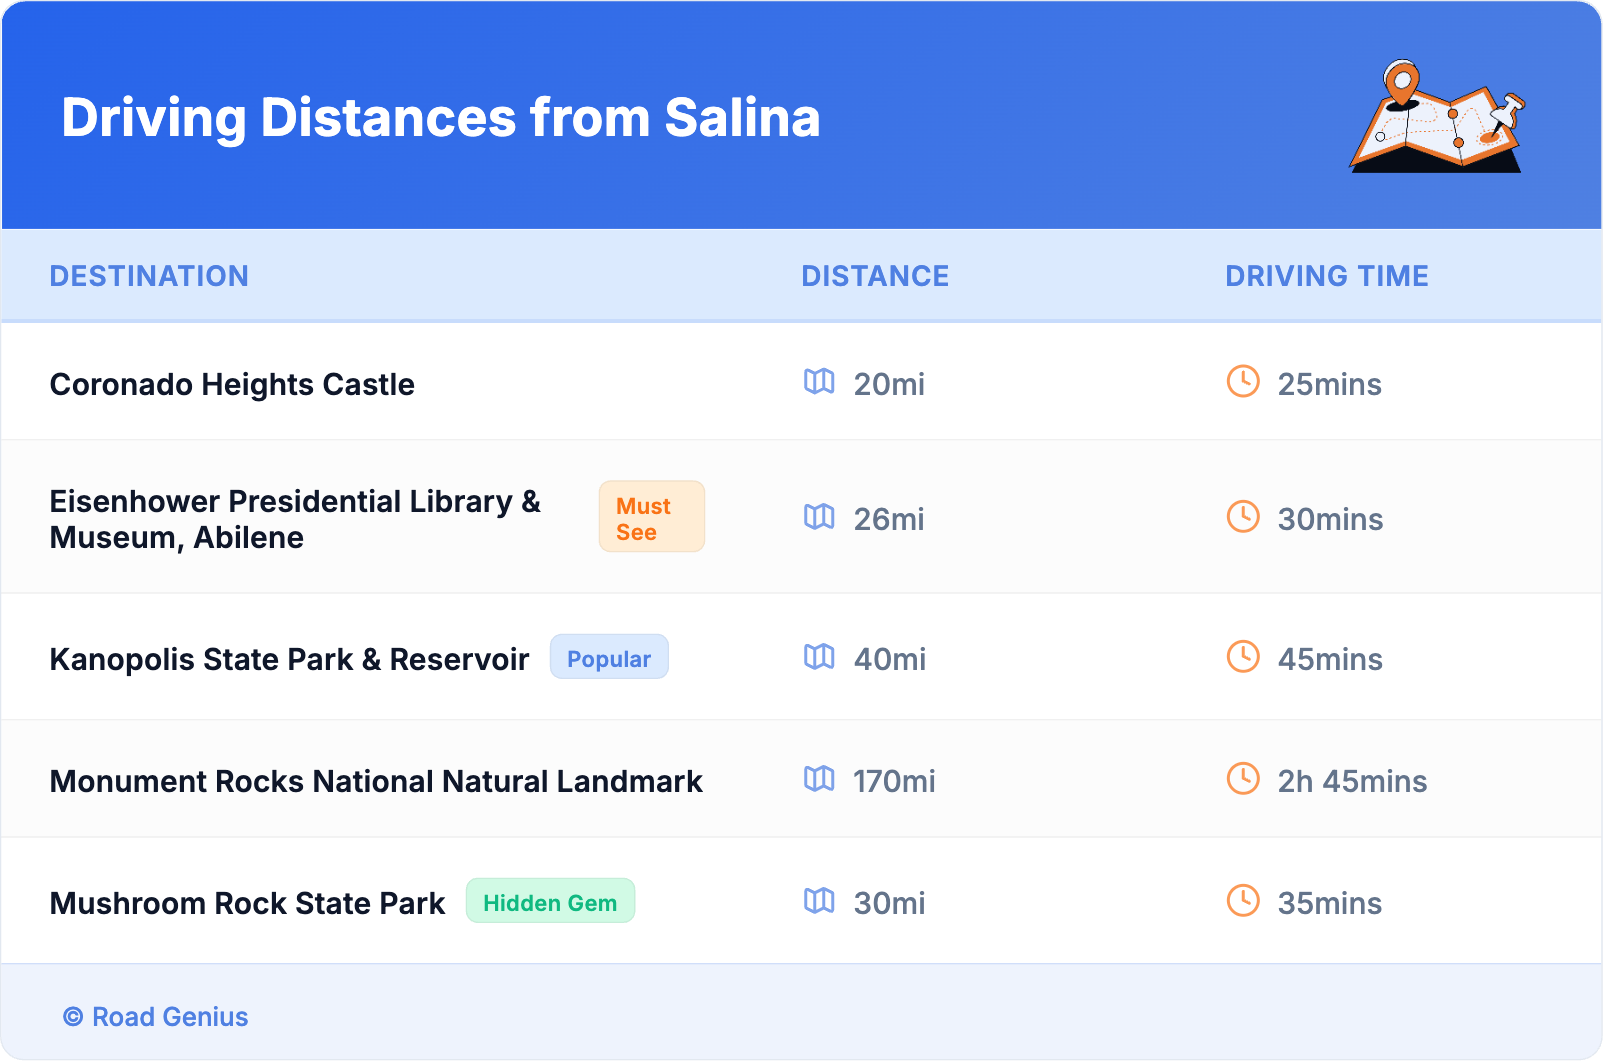Image resolution: width=1604 pixels, height=1062 pixels.
Task: Click the clock icon beside 2h 45mins
Action: 1243,779
